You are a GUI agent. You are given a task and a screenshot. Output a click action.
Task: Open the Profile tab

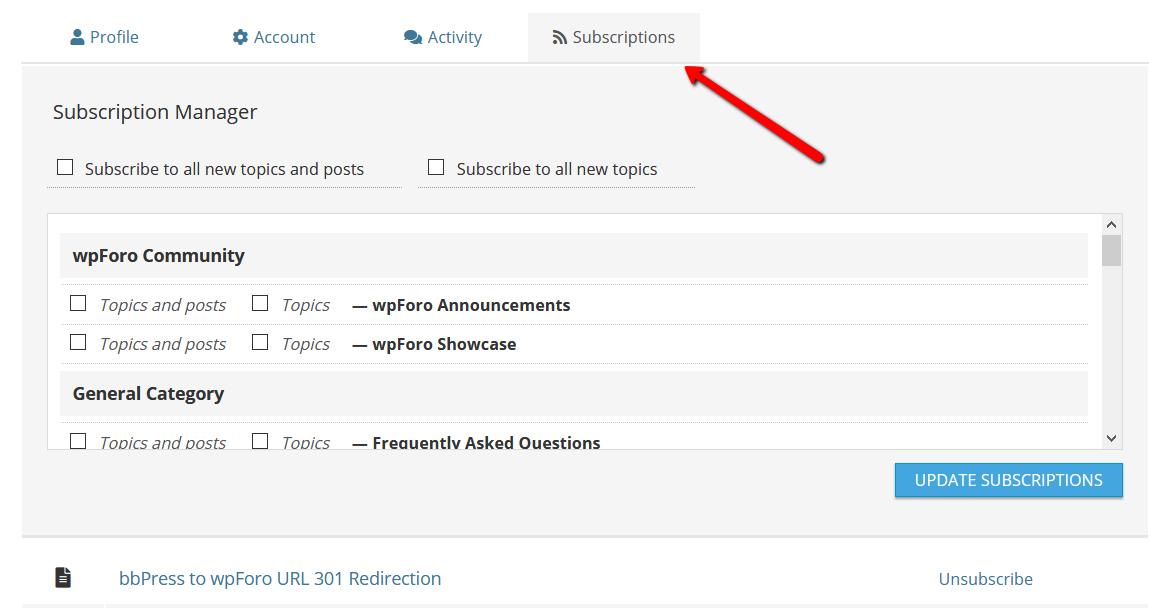pyautogui.click(x=114, y=37)
